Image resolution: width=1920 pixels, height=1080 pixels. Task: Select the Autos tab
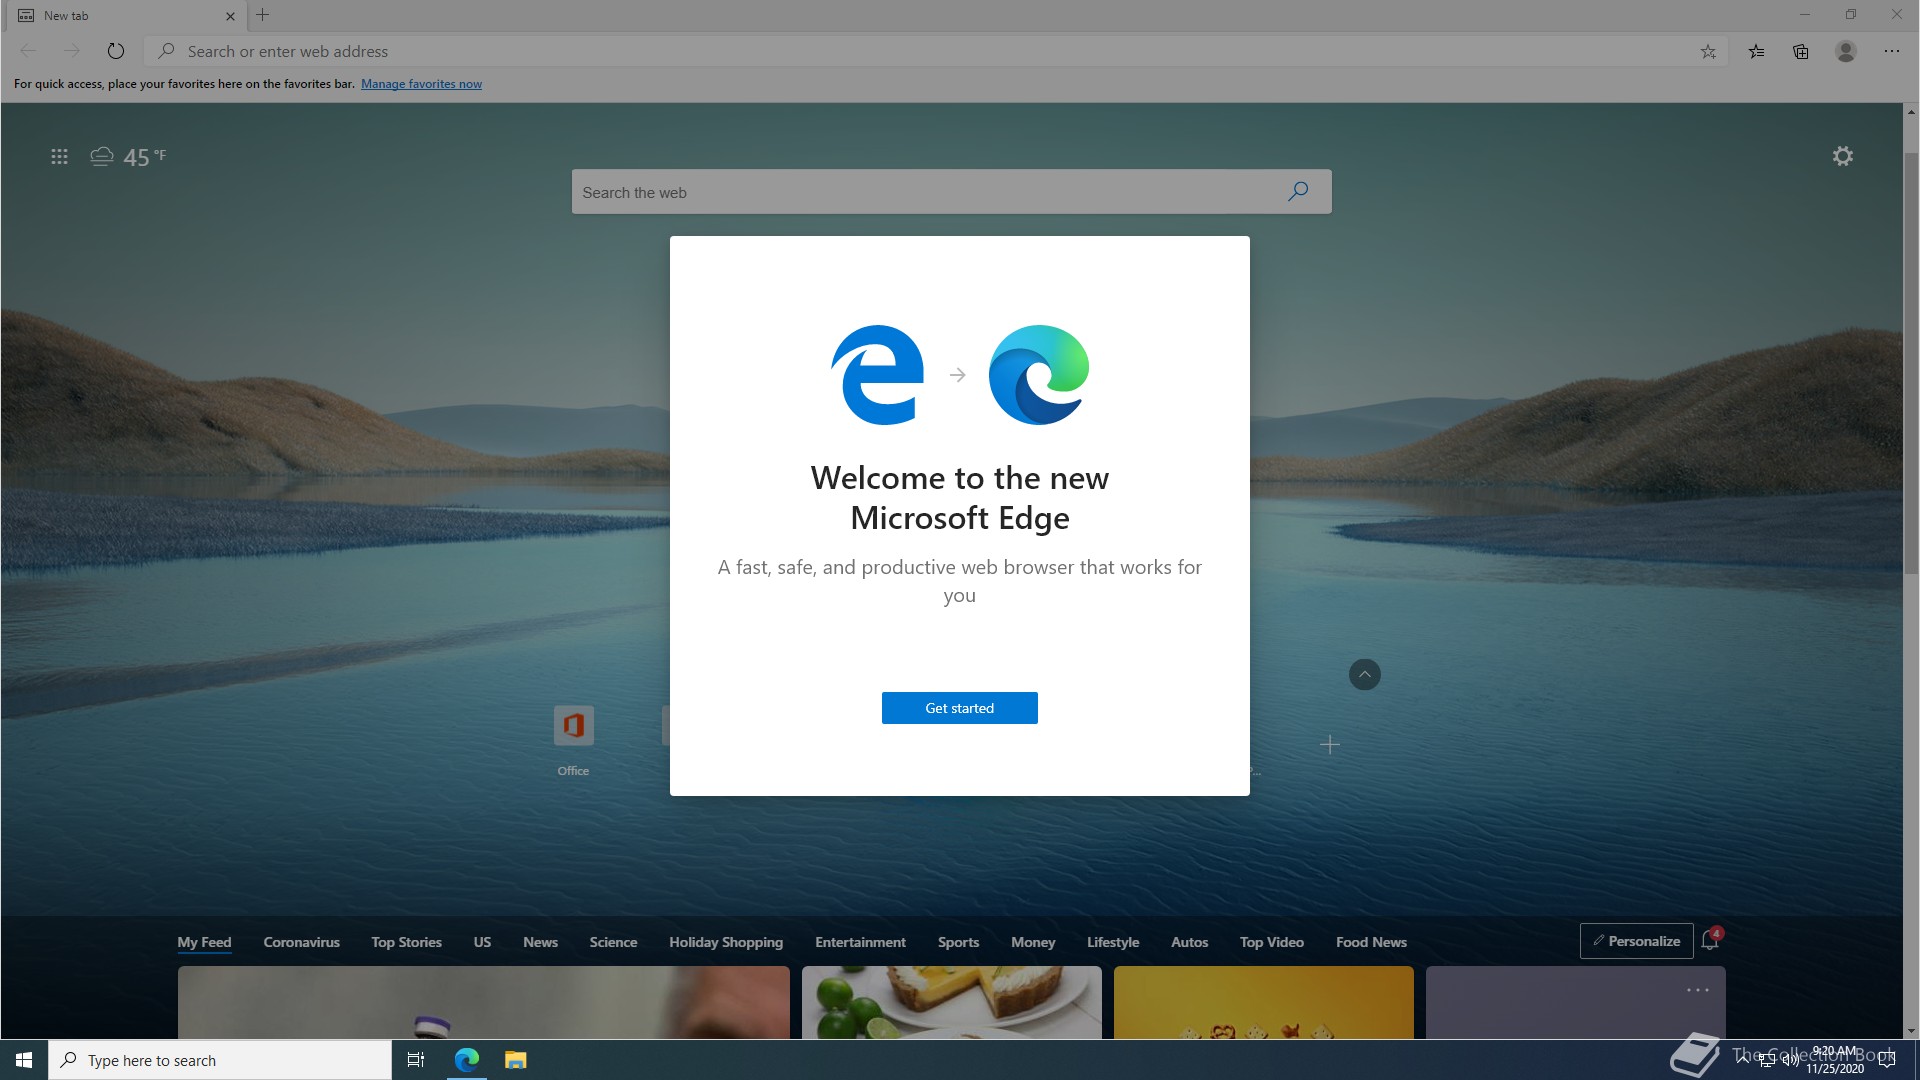[x=1189, y=942]
